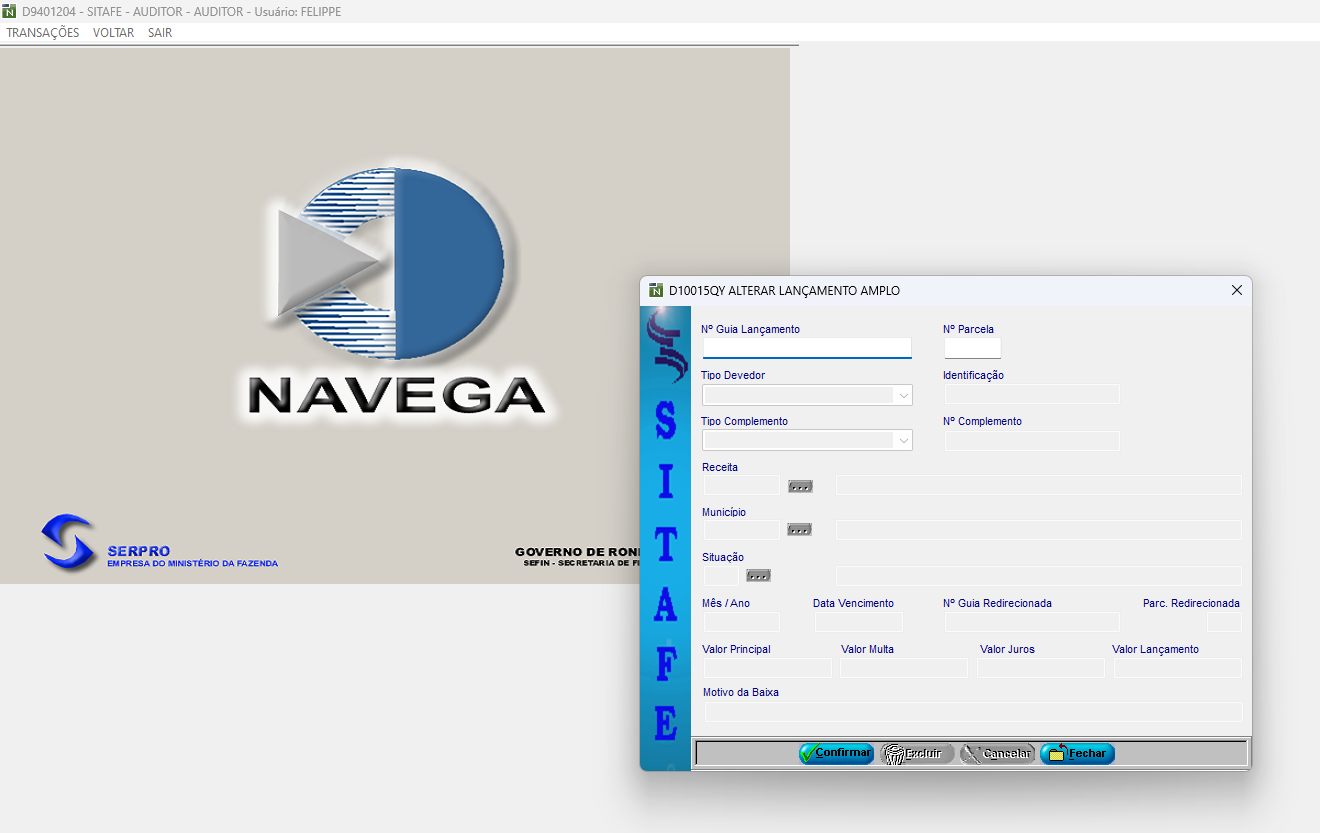The image size is (1320, 833).
Task: Open the TRANSAÇÕES menu
Action: coord(43,33)
